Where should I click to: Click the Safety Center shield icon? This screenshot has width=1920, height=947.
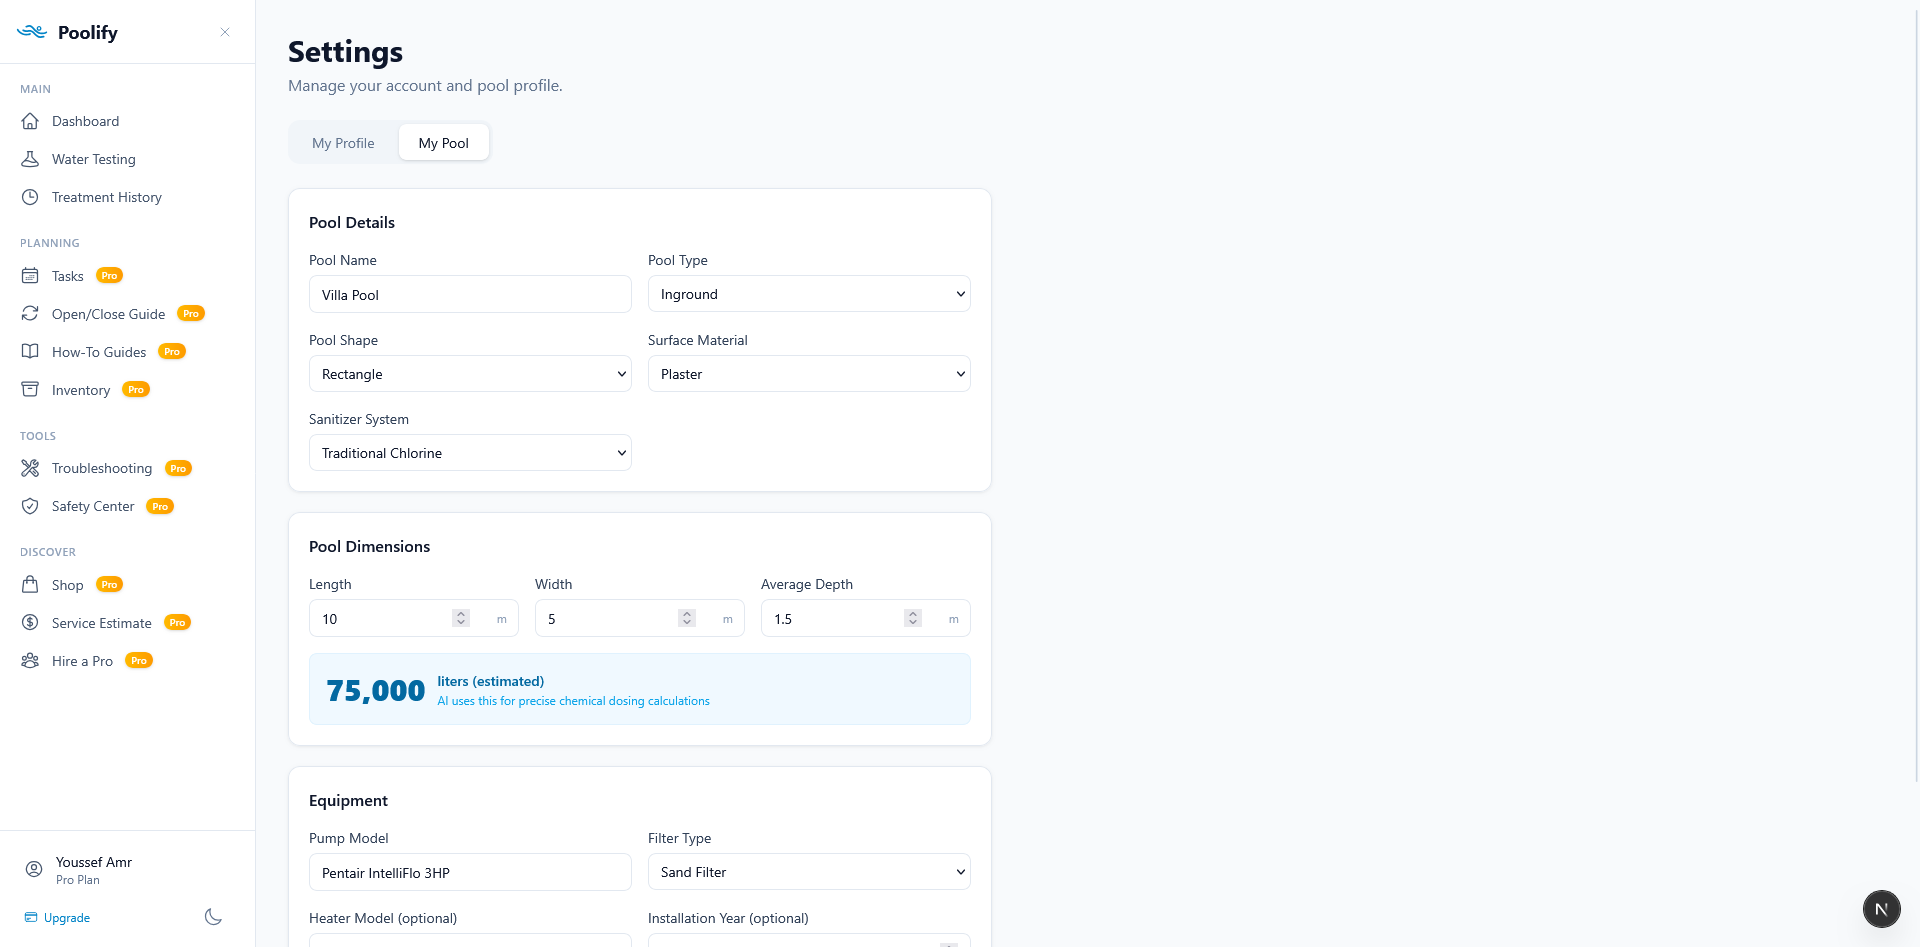pos(30,506)
